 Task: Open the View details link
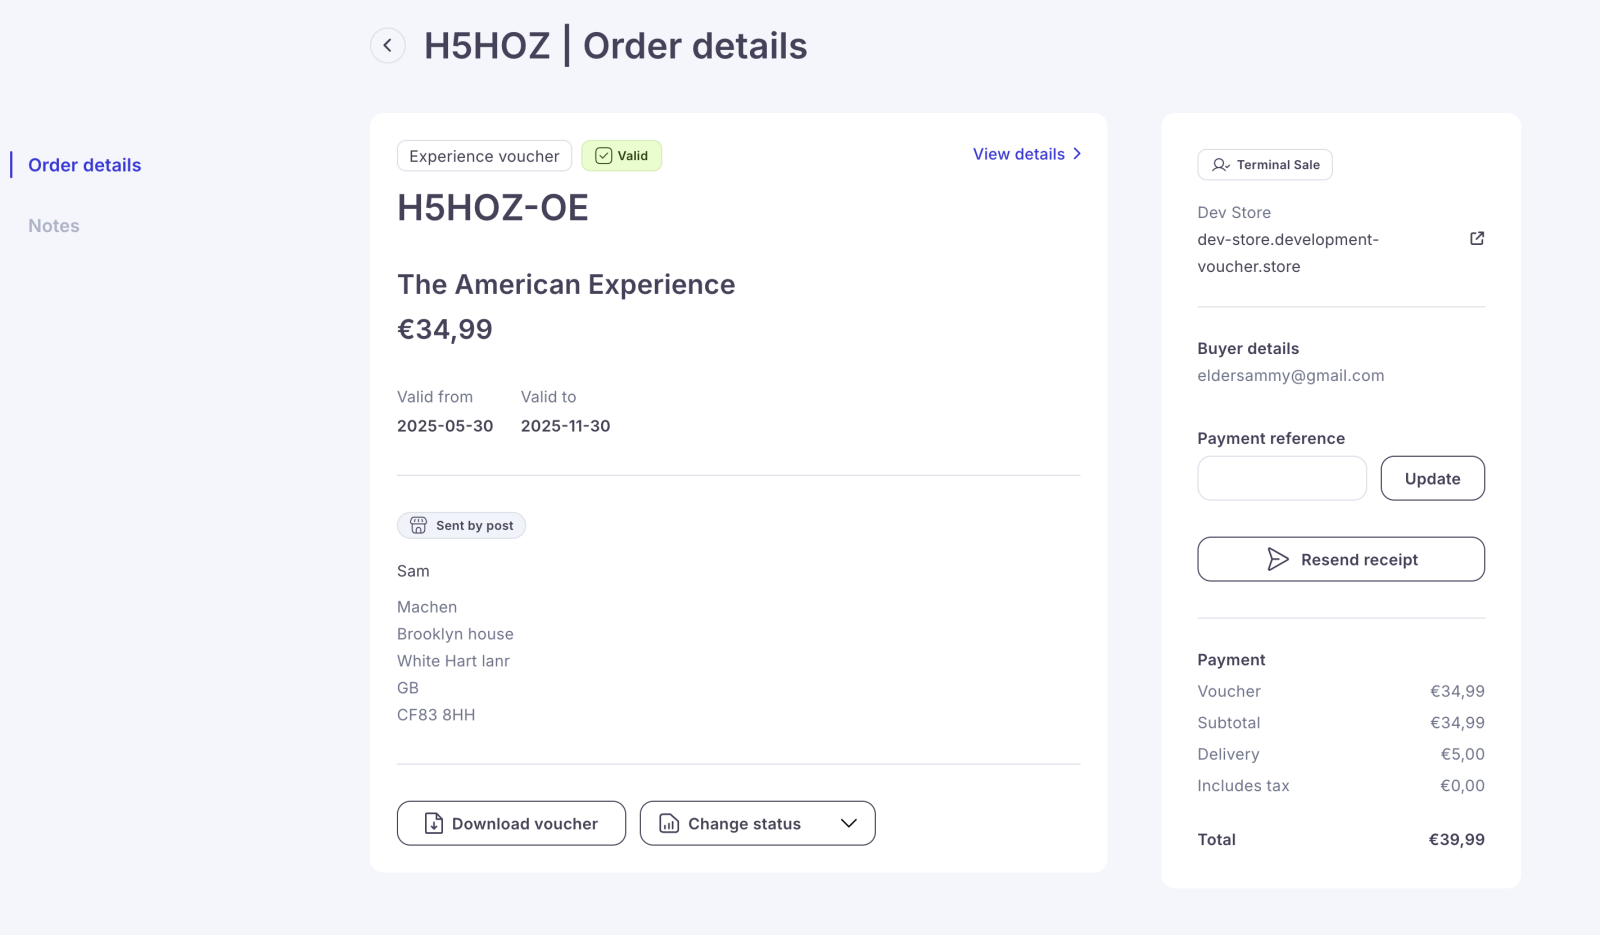point(1019,154)
